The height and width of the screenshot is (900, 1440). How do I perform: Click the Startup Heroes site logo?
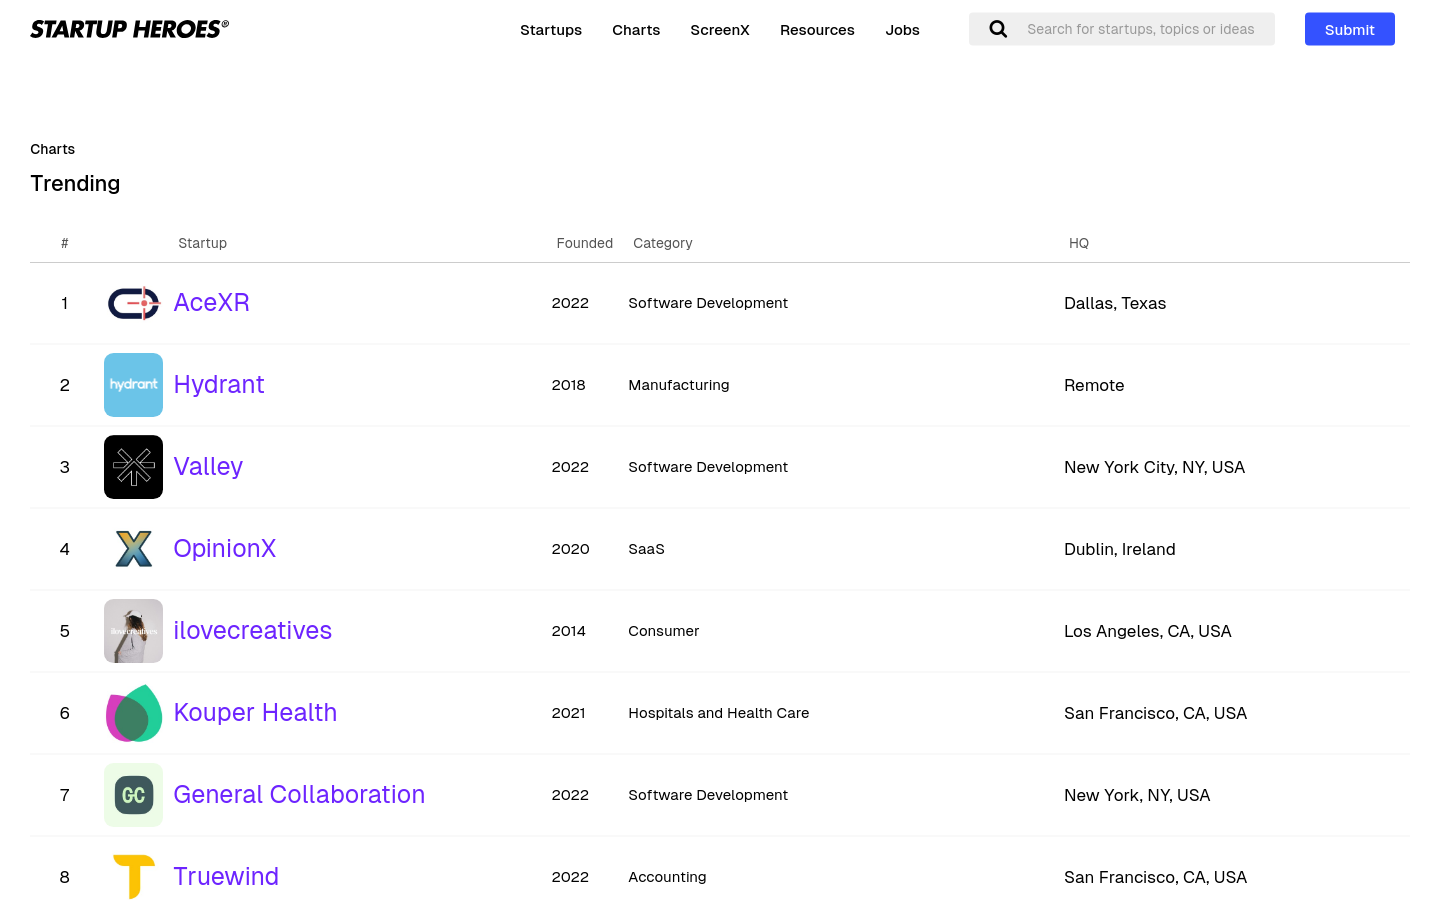[x=129, y=29]
